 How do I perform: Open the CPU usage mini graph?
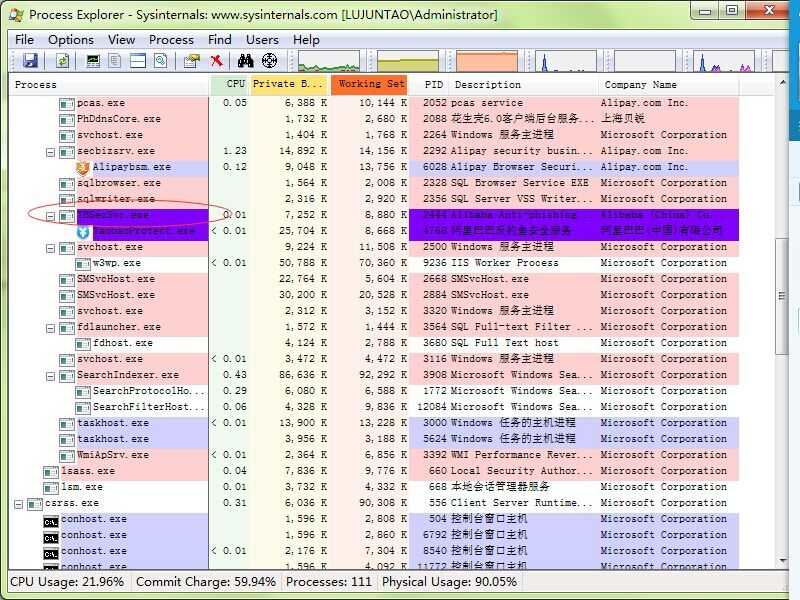coord(329,61)
